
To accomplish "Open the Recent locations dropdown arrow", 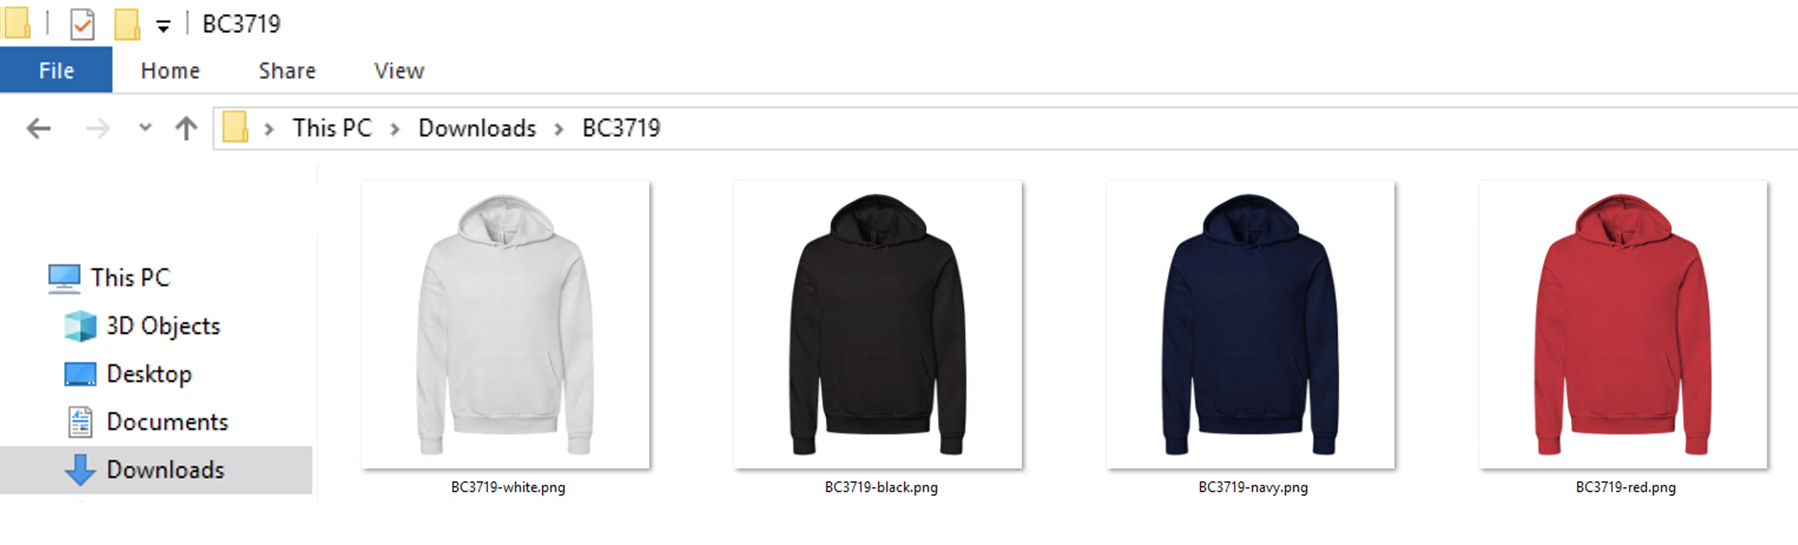I will [145, 128].
